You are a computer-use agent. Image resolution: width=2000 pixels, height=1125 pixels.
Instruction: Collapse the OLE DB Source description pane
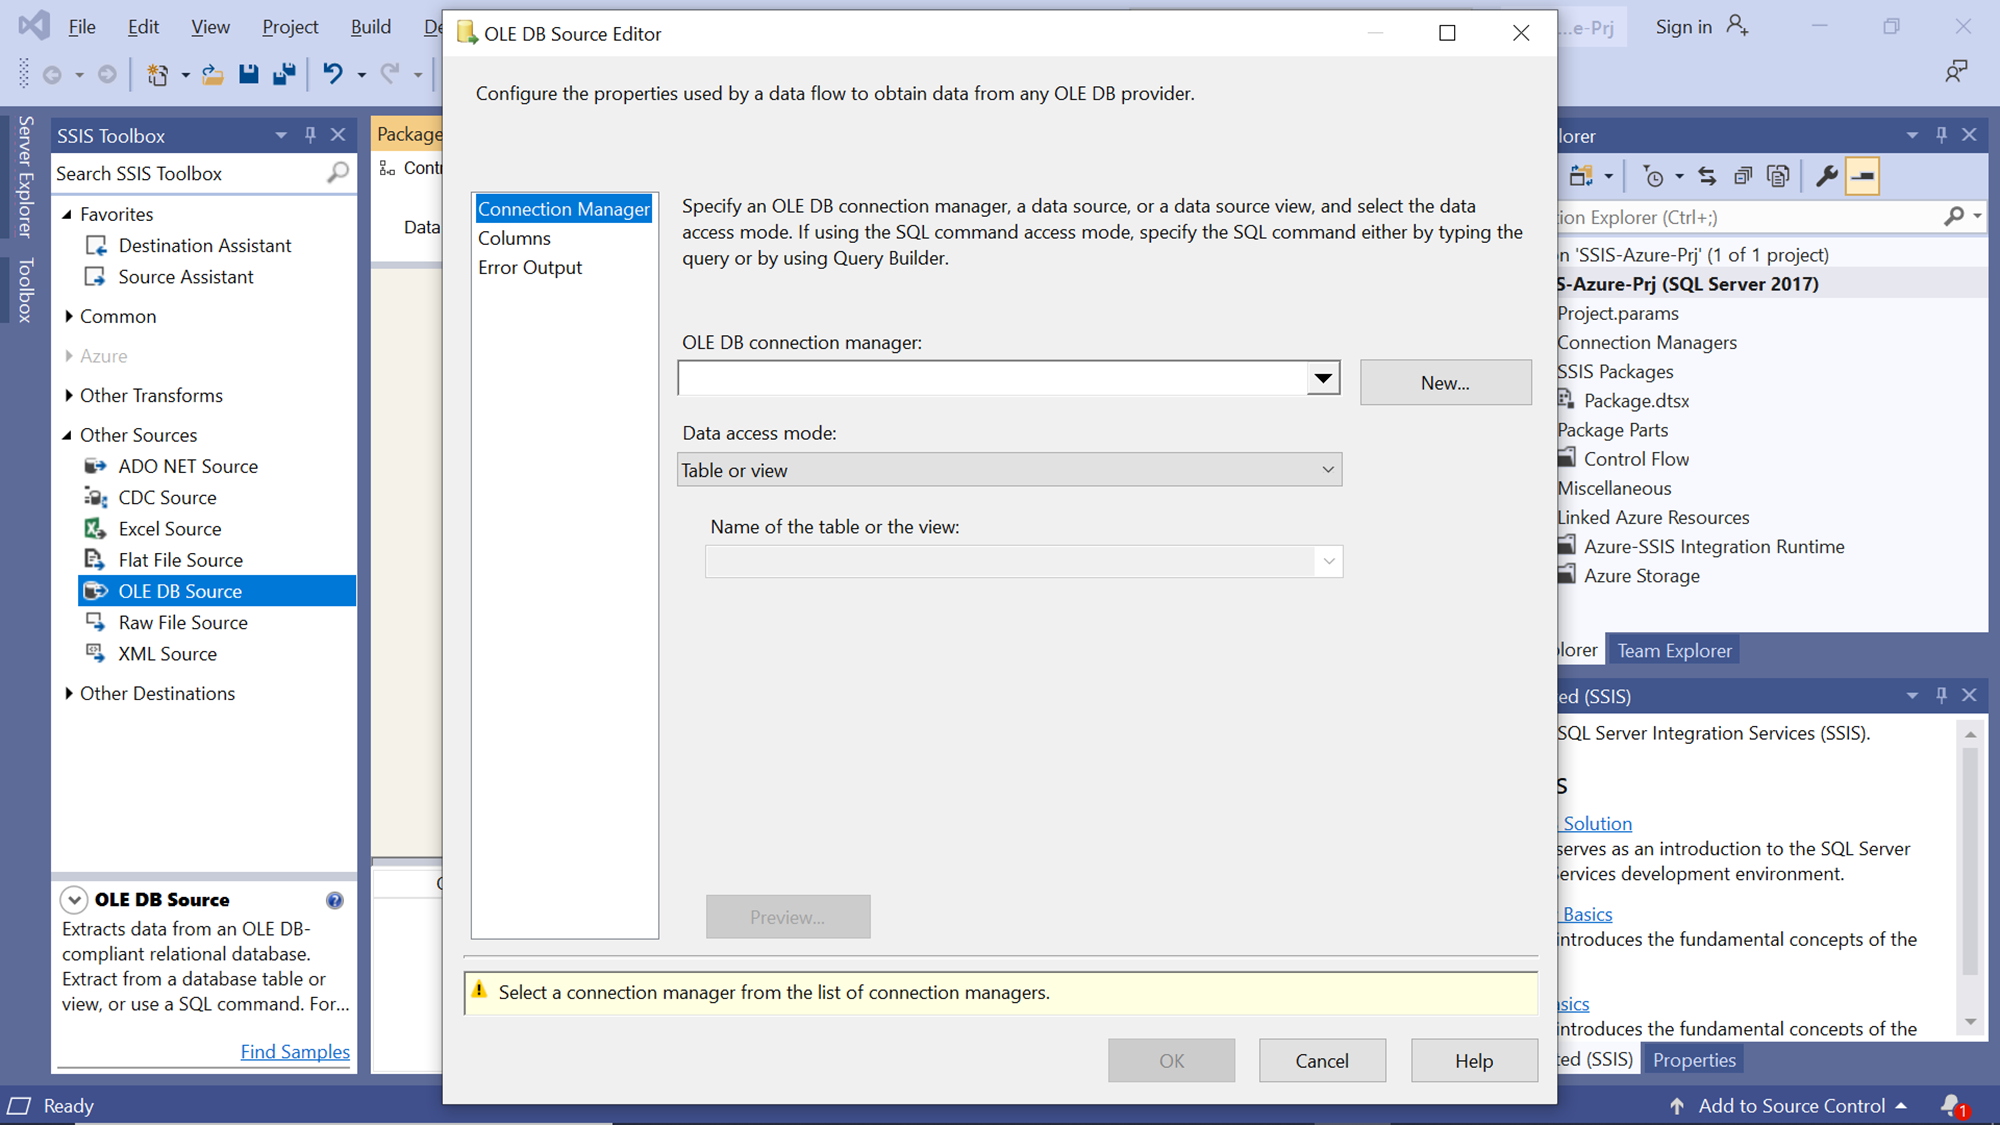(x=74, y=900)
